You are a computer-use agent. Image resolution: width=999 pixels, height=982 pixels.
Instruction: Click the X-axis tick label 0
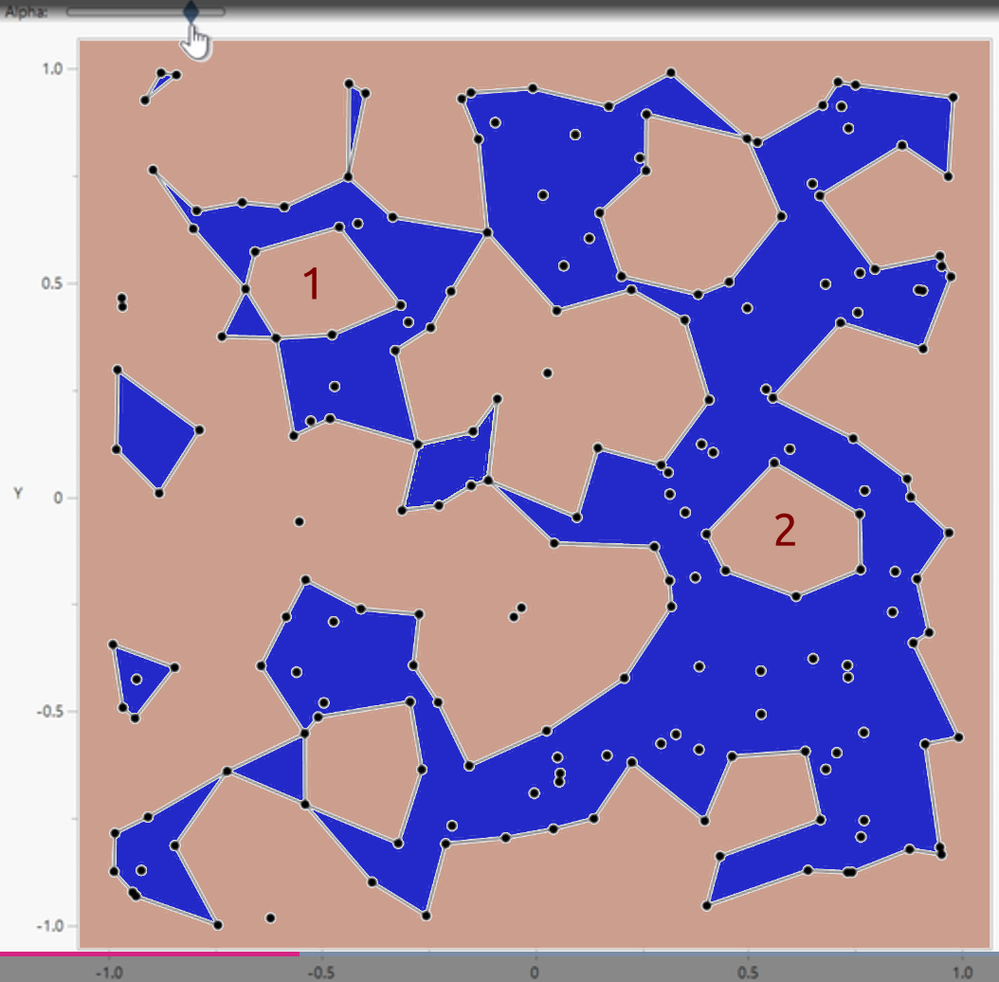(535, 973)
